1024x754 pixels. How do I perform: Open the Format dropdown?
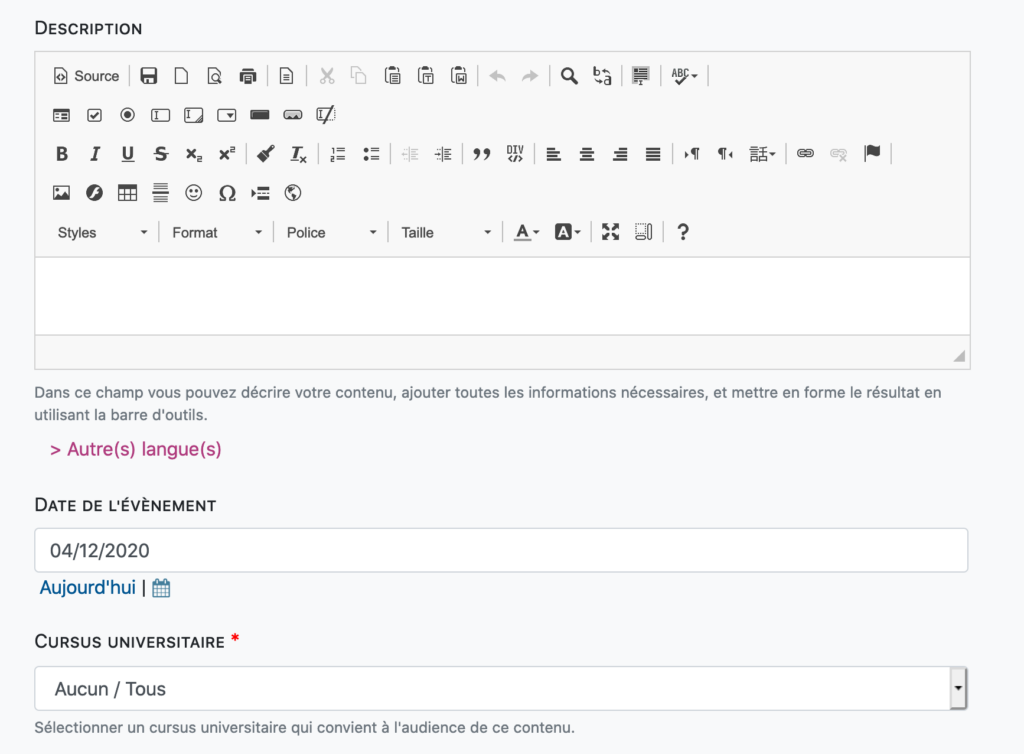[x=217, y=232]
